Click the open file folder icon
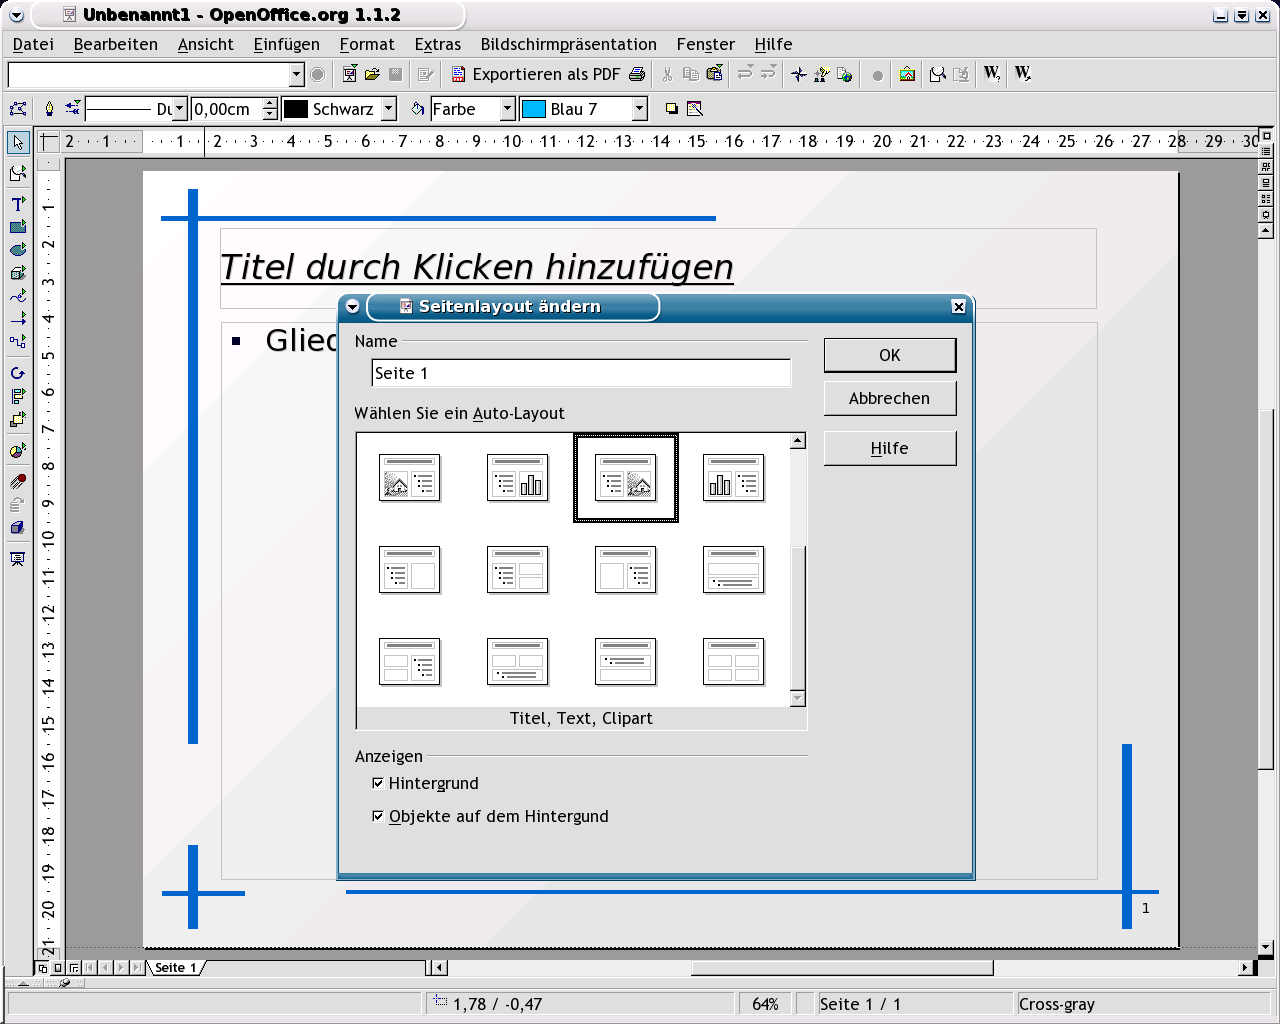 372,74
